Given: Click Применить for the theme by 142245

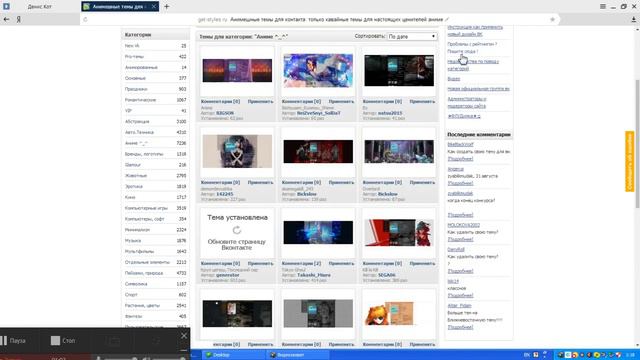Looking at the screenshot, I should pos(260,182).
